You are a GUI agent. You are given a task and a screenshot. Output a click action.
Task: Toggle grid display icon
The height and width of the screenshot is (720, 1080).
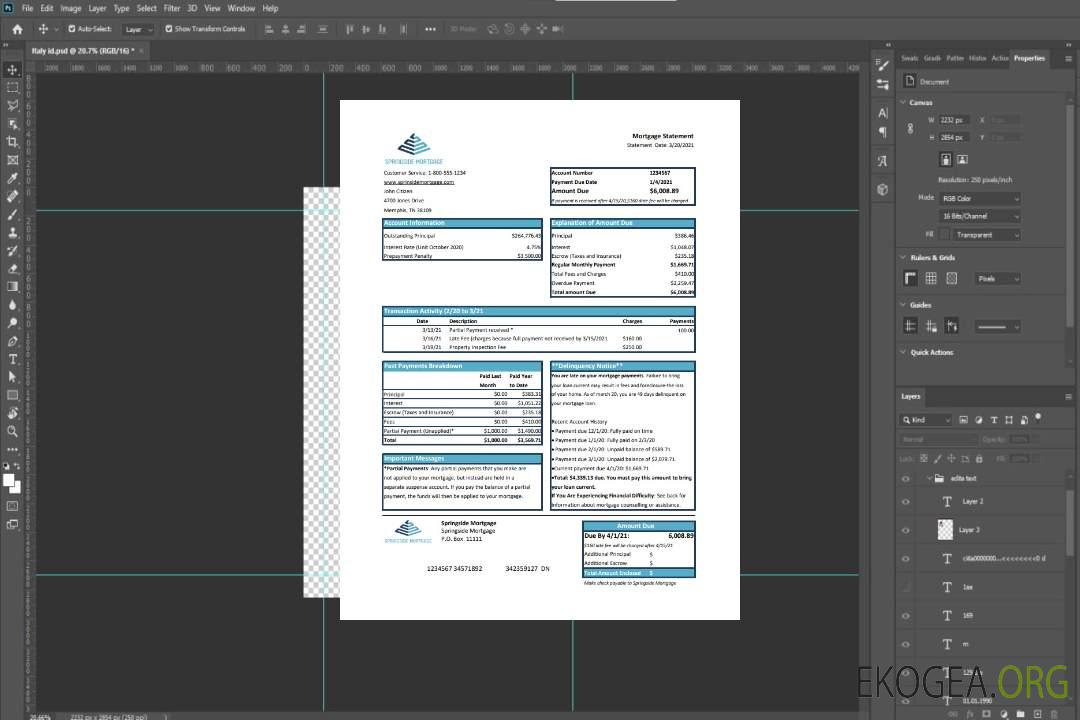(931, 278)
